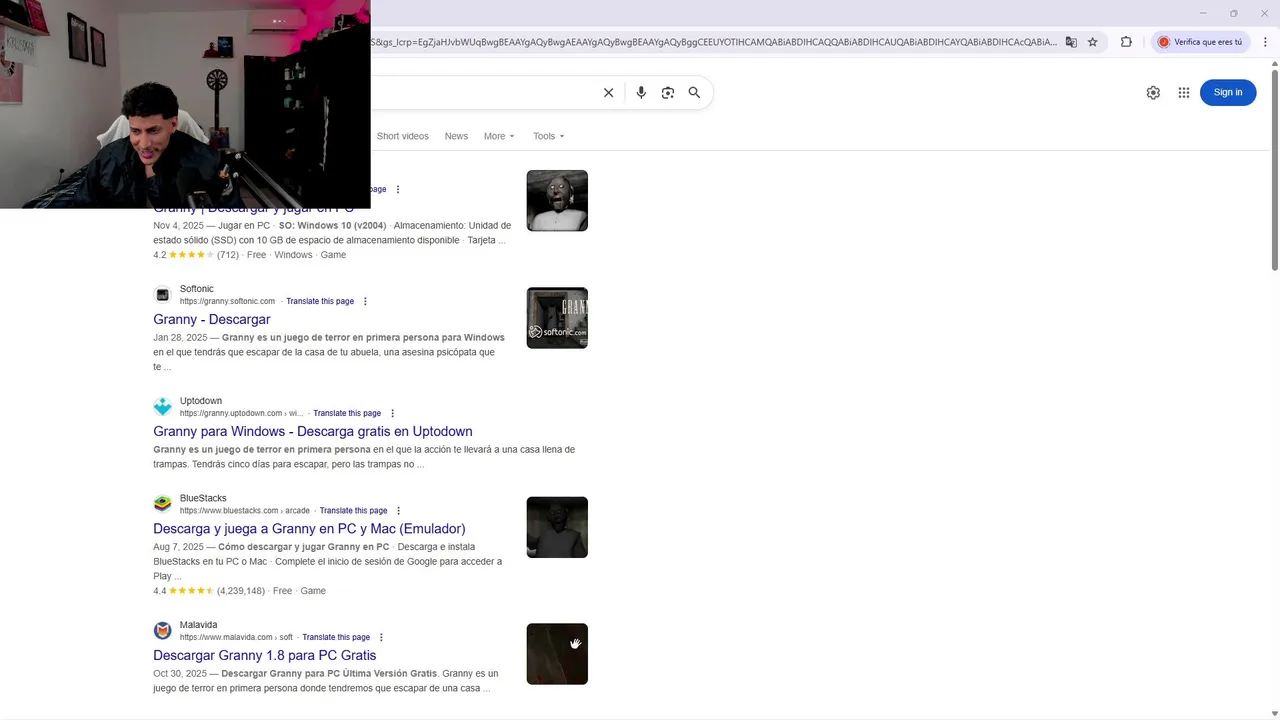Click the Malavida site favicon
The width and height of the screenshot is (1280, 720).
162,631
